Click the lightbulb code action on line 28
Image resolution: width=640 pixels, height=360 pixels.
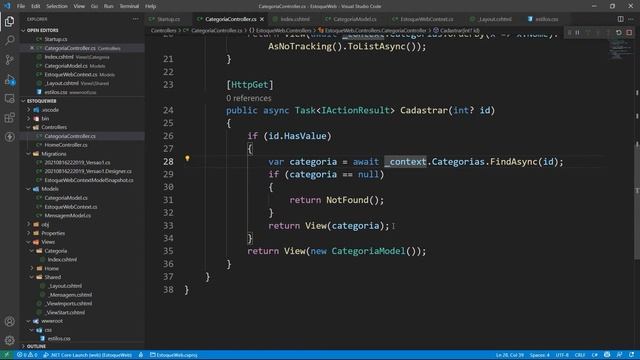point(187,158)
